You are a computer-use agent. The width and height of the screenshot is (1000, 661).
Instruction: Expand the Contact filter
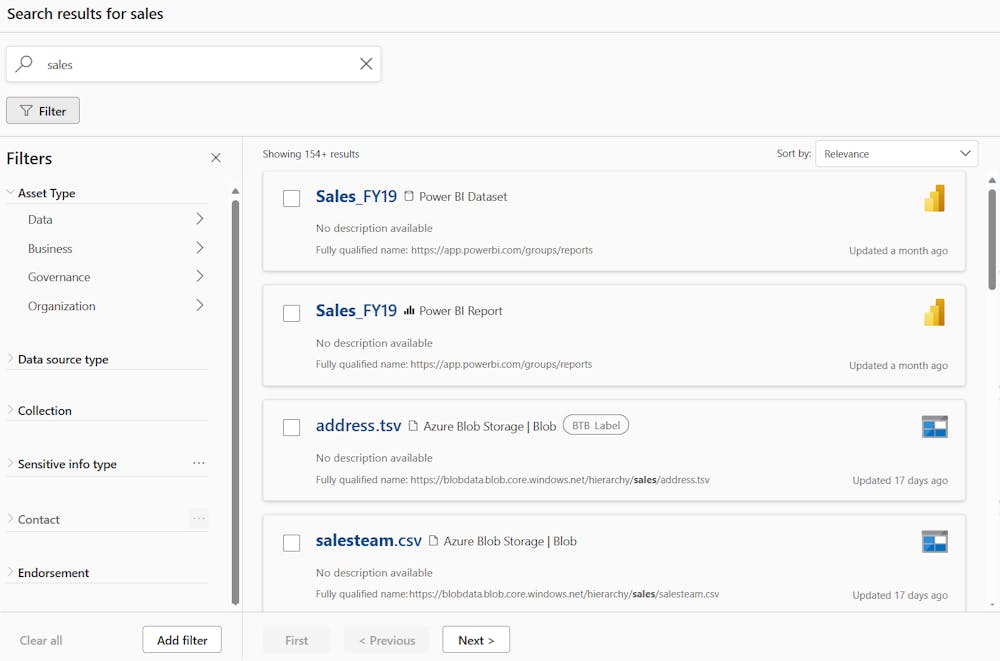pyautogui.click(x=10, y=519)
